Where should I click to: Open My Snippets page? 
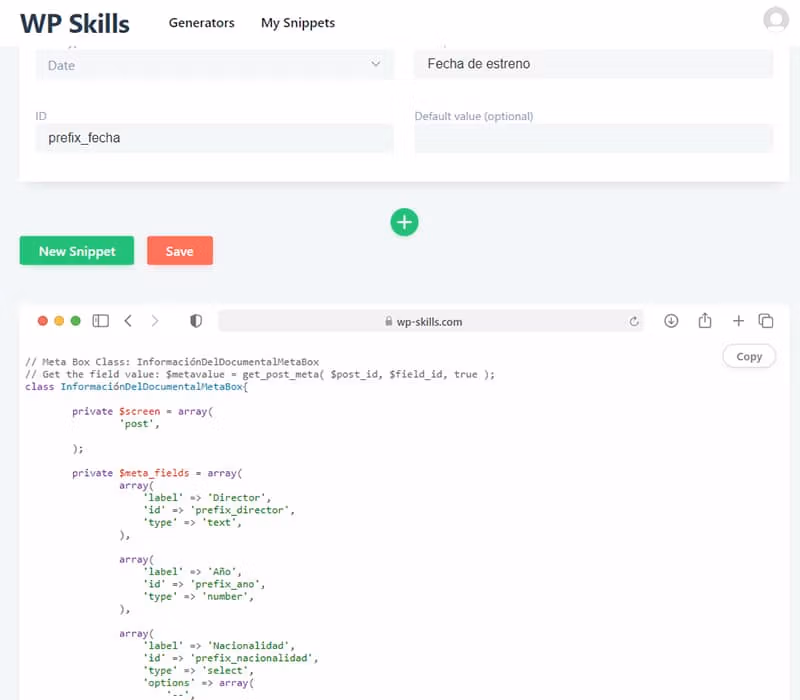pyautogui.click(x=298, y=23)
